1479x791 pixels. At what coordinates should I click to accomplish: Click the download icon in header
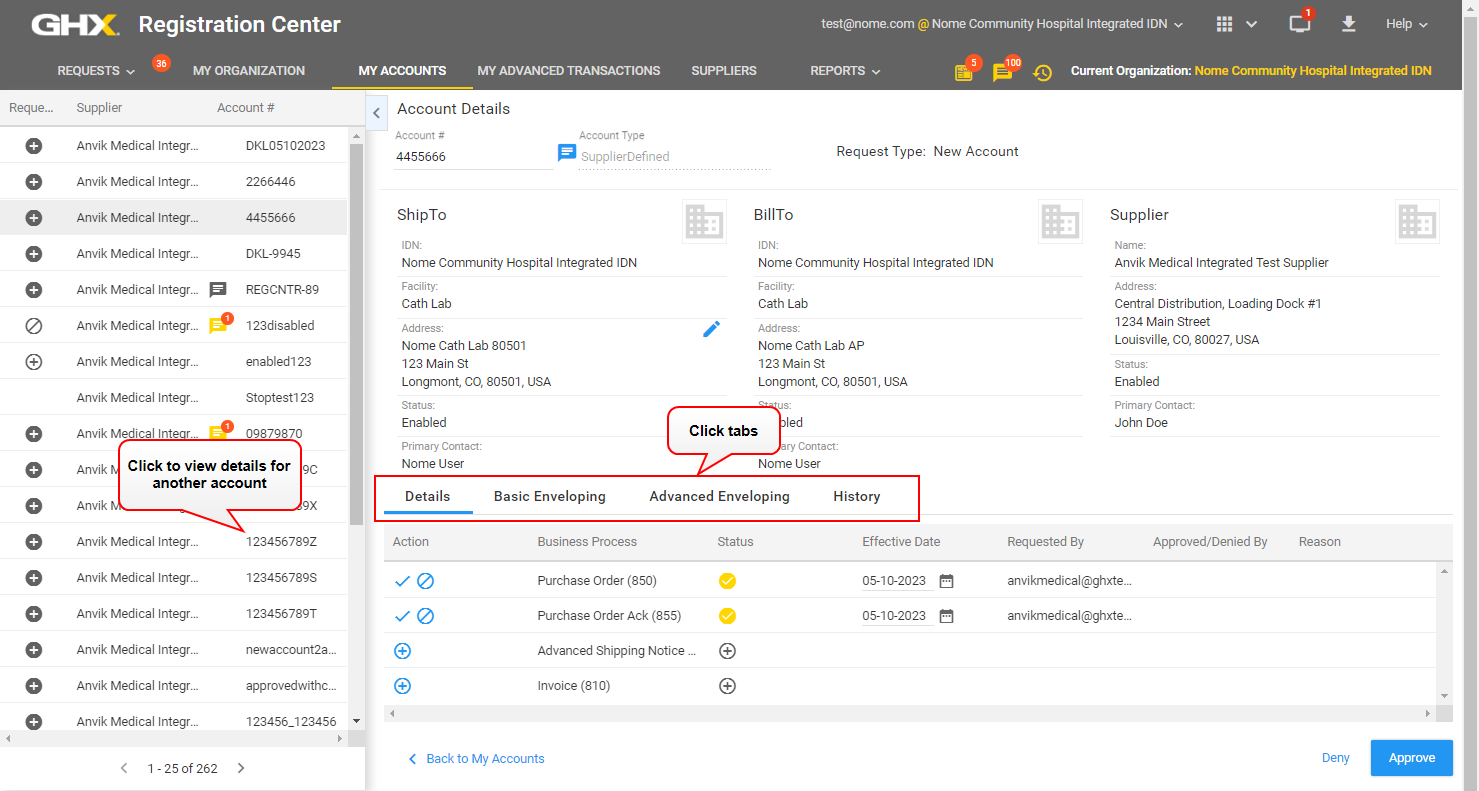(1349, 24)
